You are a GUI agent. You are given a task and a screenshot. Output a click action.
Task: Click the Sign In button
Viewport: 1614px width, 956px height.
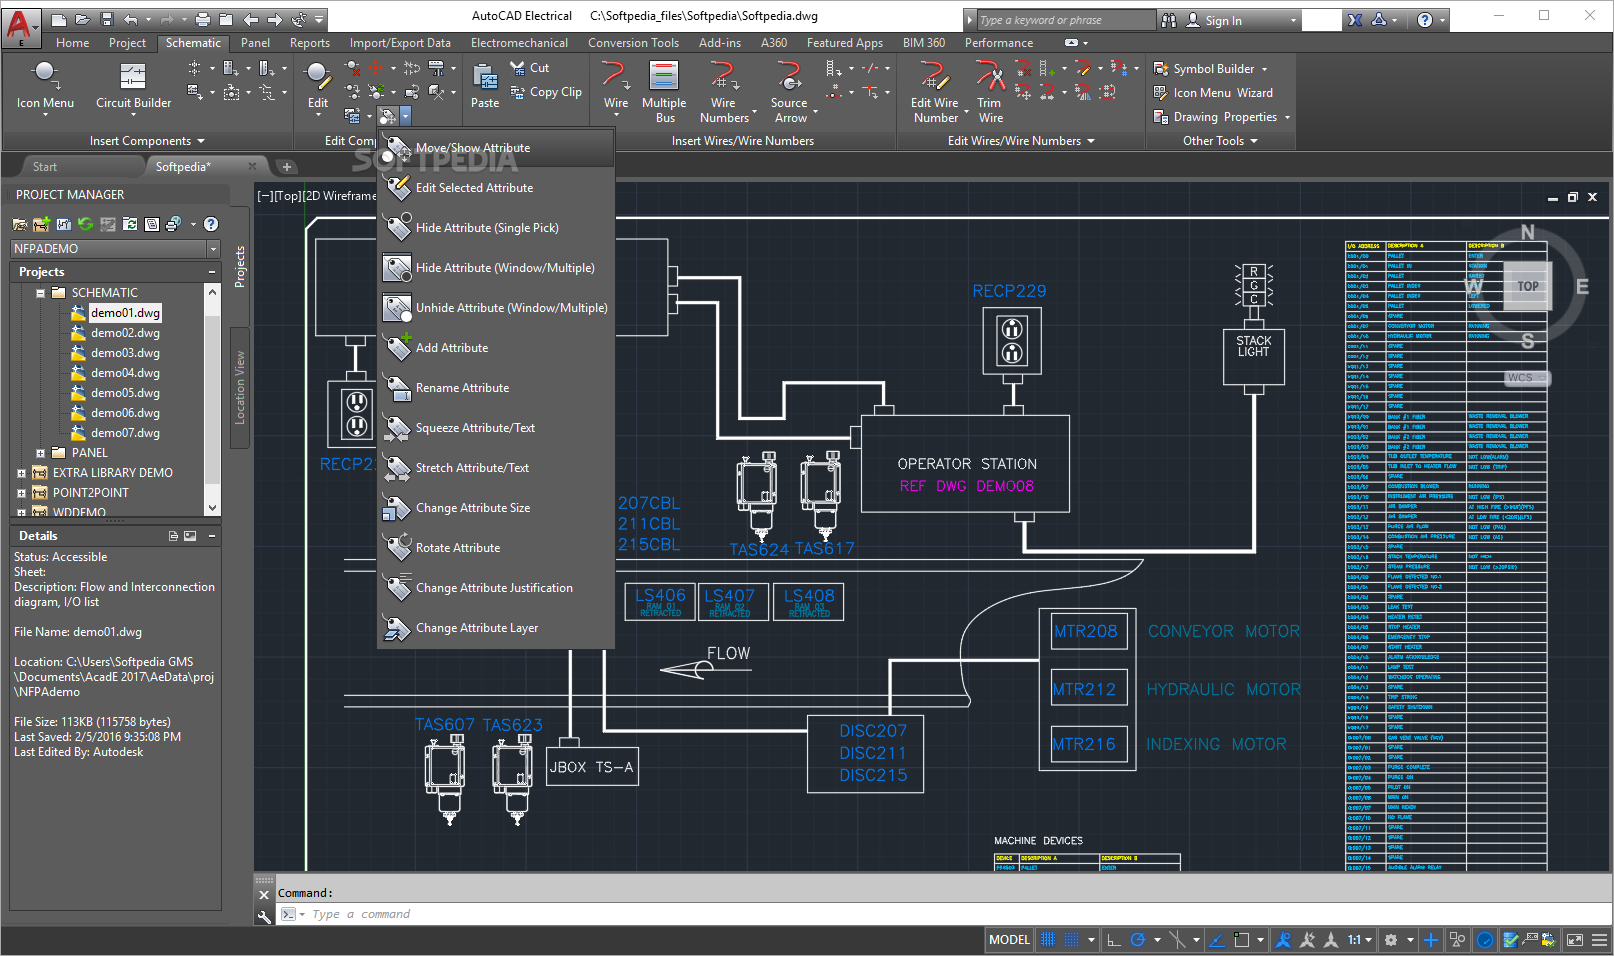coord(1214,20)
